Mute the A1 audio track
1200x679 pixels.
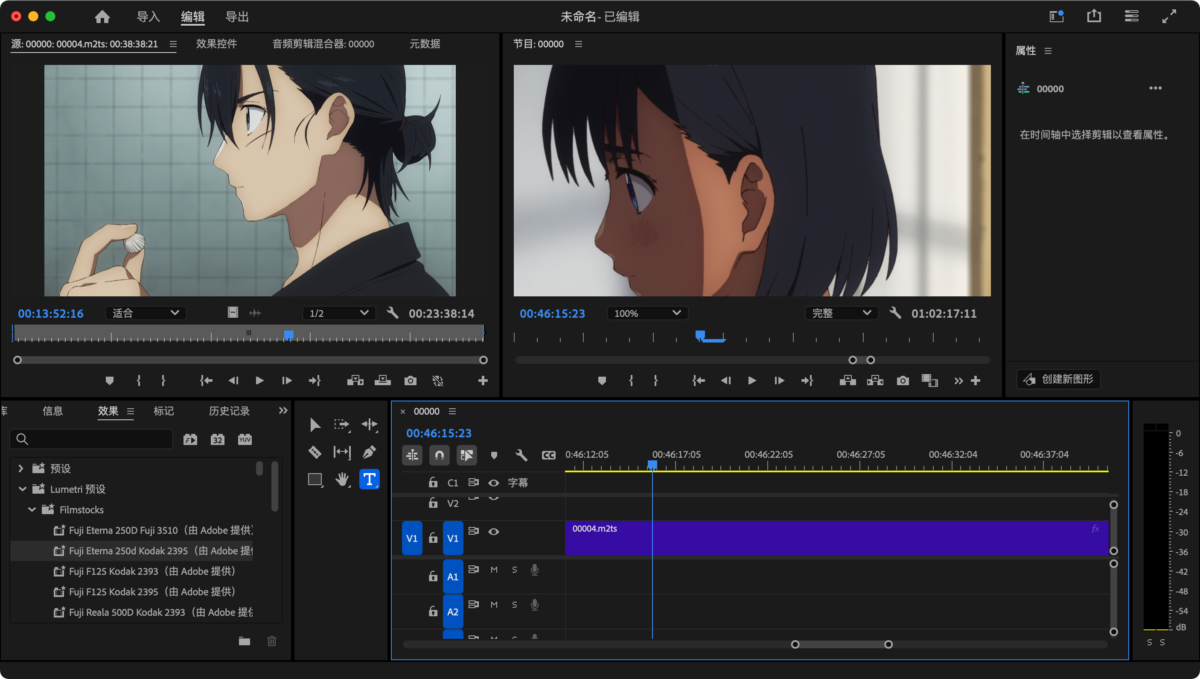click(494, 570)
